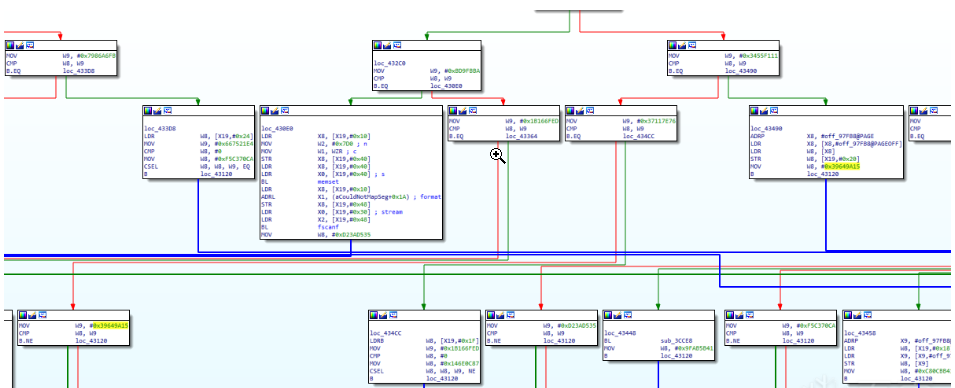This screenshot has height=388, width=955.
Task: Click the edit-node pencil icon on loc_433D8 block
Action: [158, 110]
